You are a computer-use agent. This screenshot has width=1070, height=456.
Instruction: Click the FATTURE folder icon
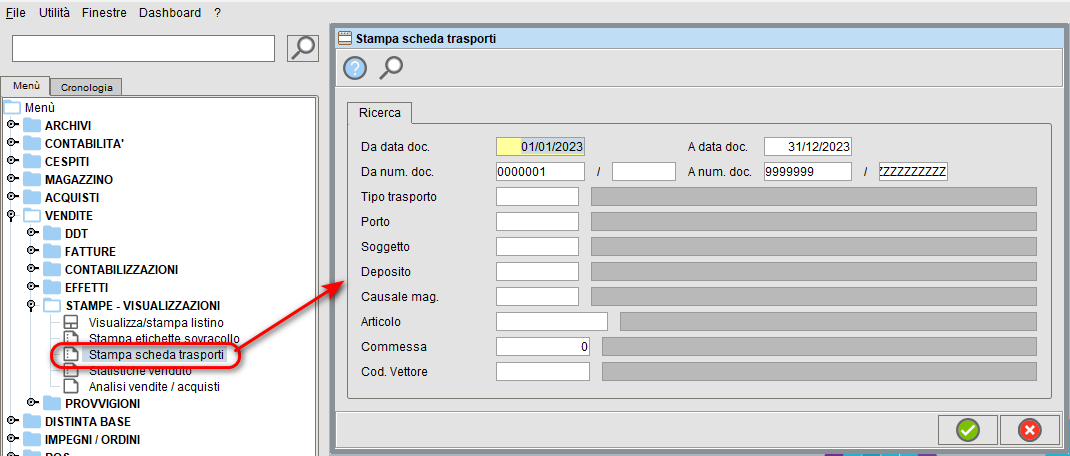52,251
